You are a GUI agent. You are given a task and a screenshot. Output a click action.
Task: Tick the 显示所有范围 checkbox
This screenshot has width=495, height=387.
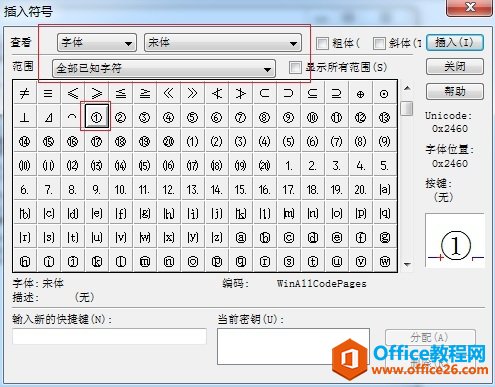coord(295,67)
